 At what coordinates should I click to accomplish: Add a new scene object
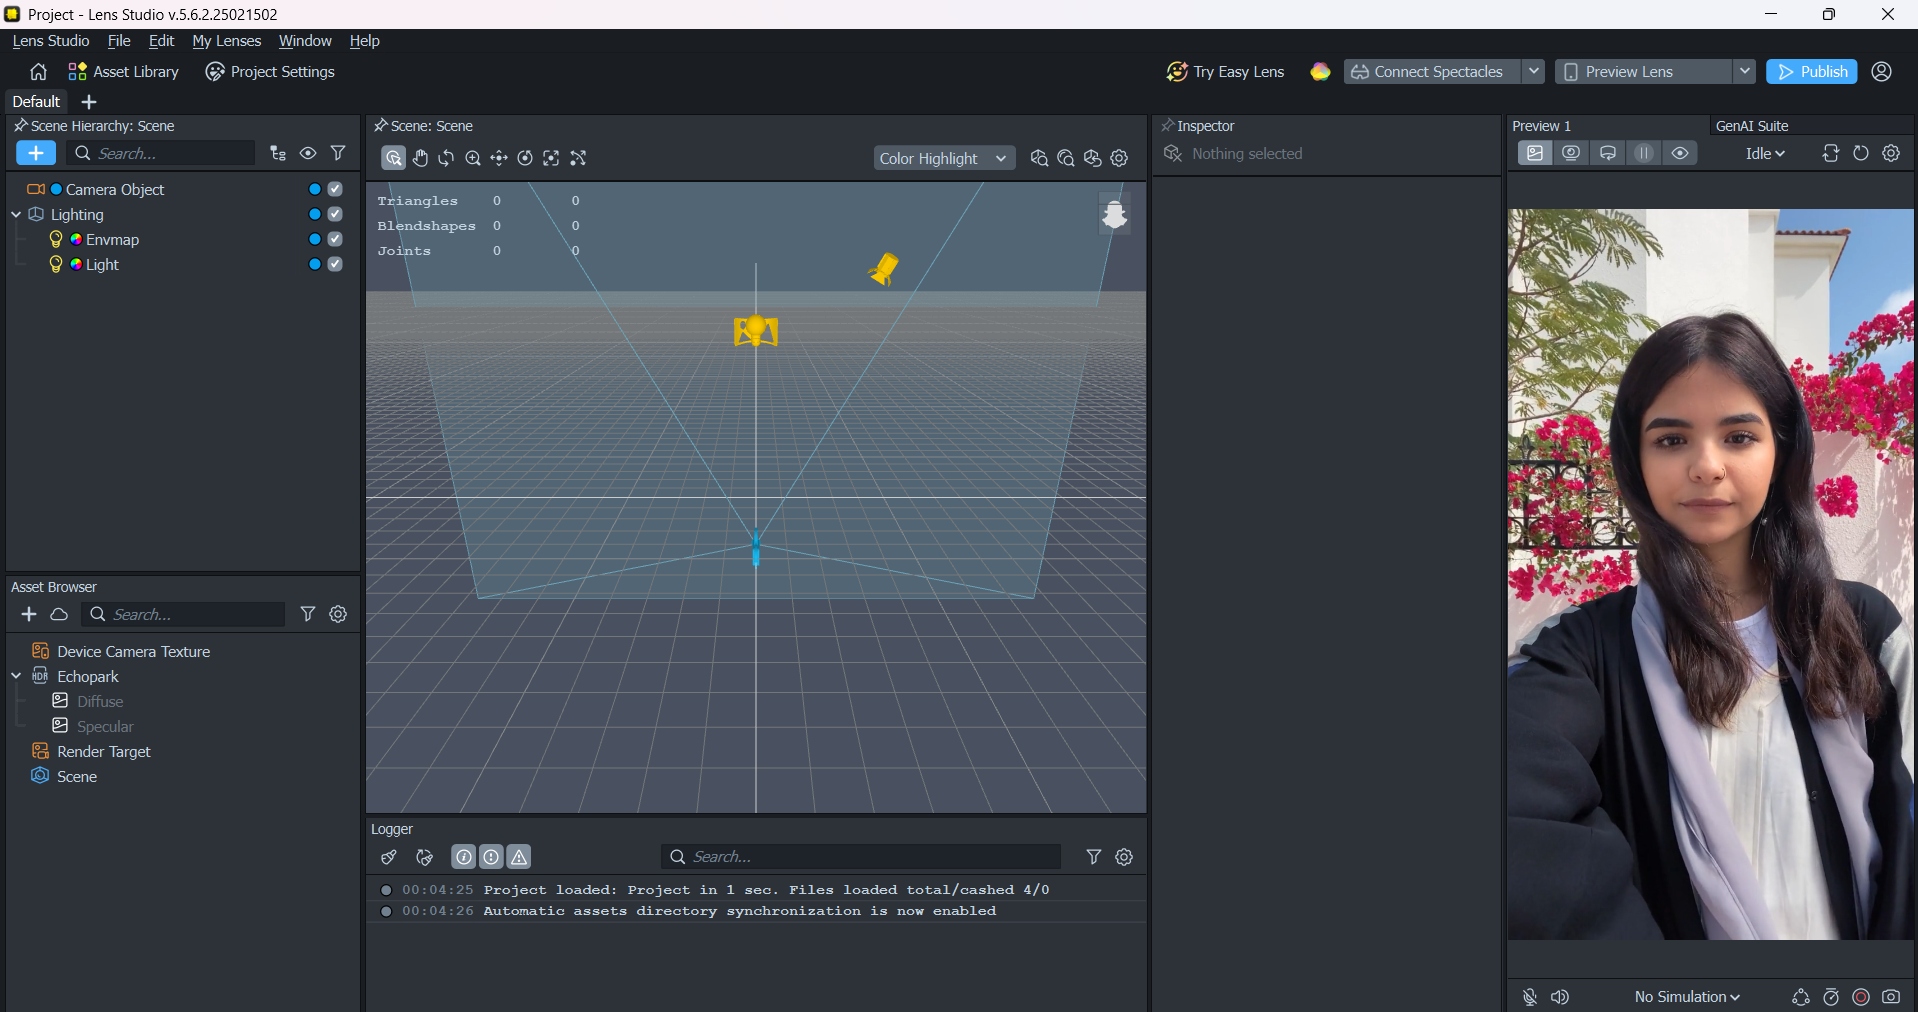click(36, 153)
